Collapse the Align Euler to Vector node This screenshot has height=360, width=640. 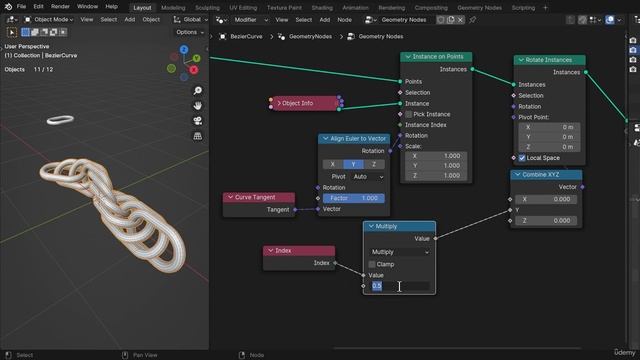(325, 139)
